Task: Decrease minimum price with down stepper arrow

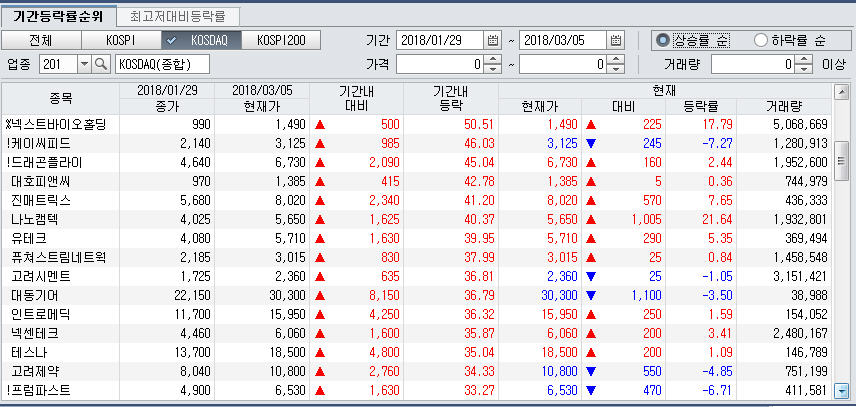Action: click(493, 69)
